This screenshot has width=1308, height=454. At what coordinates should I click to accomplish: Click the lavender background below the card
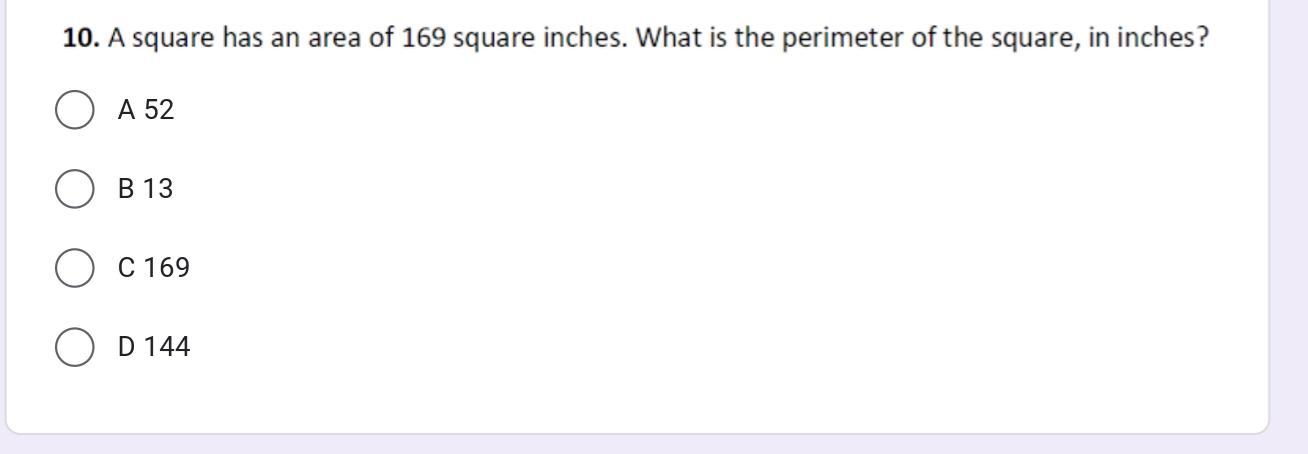pos(654,445)
